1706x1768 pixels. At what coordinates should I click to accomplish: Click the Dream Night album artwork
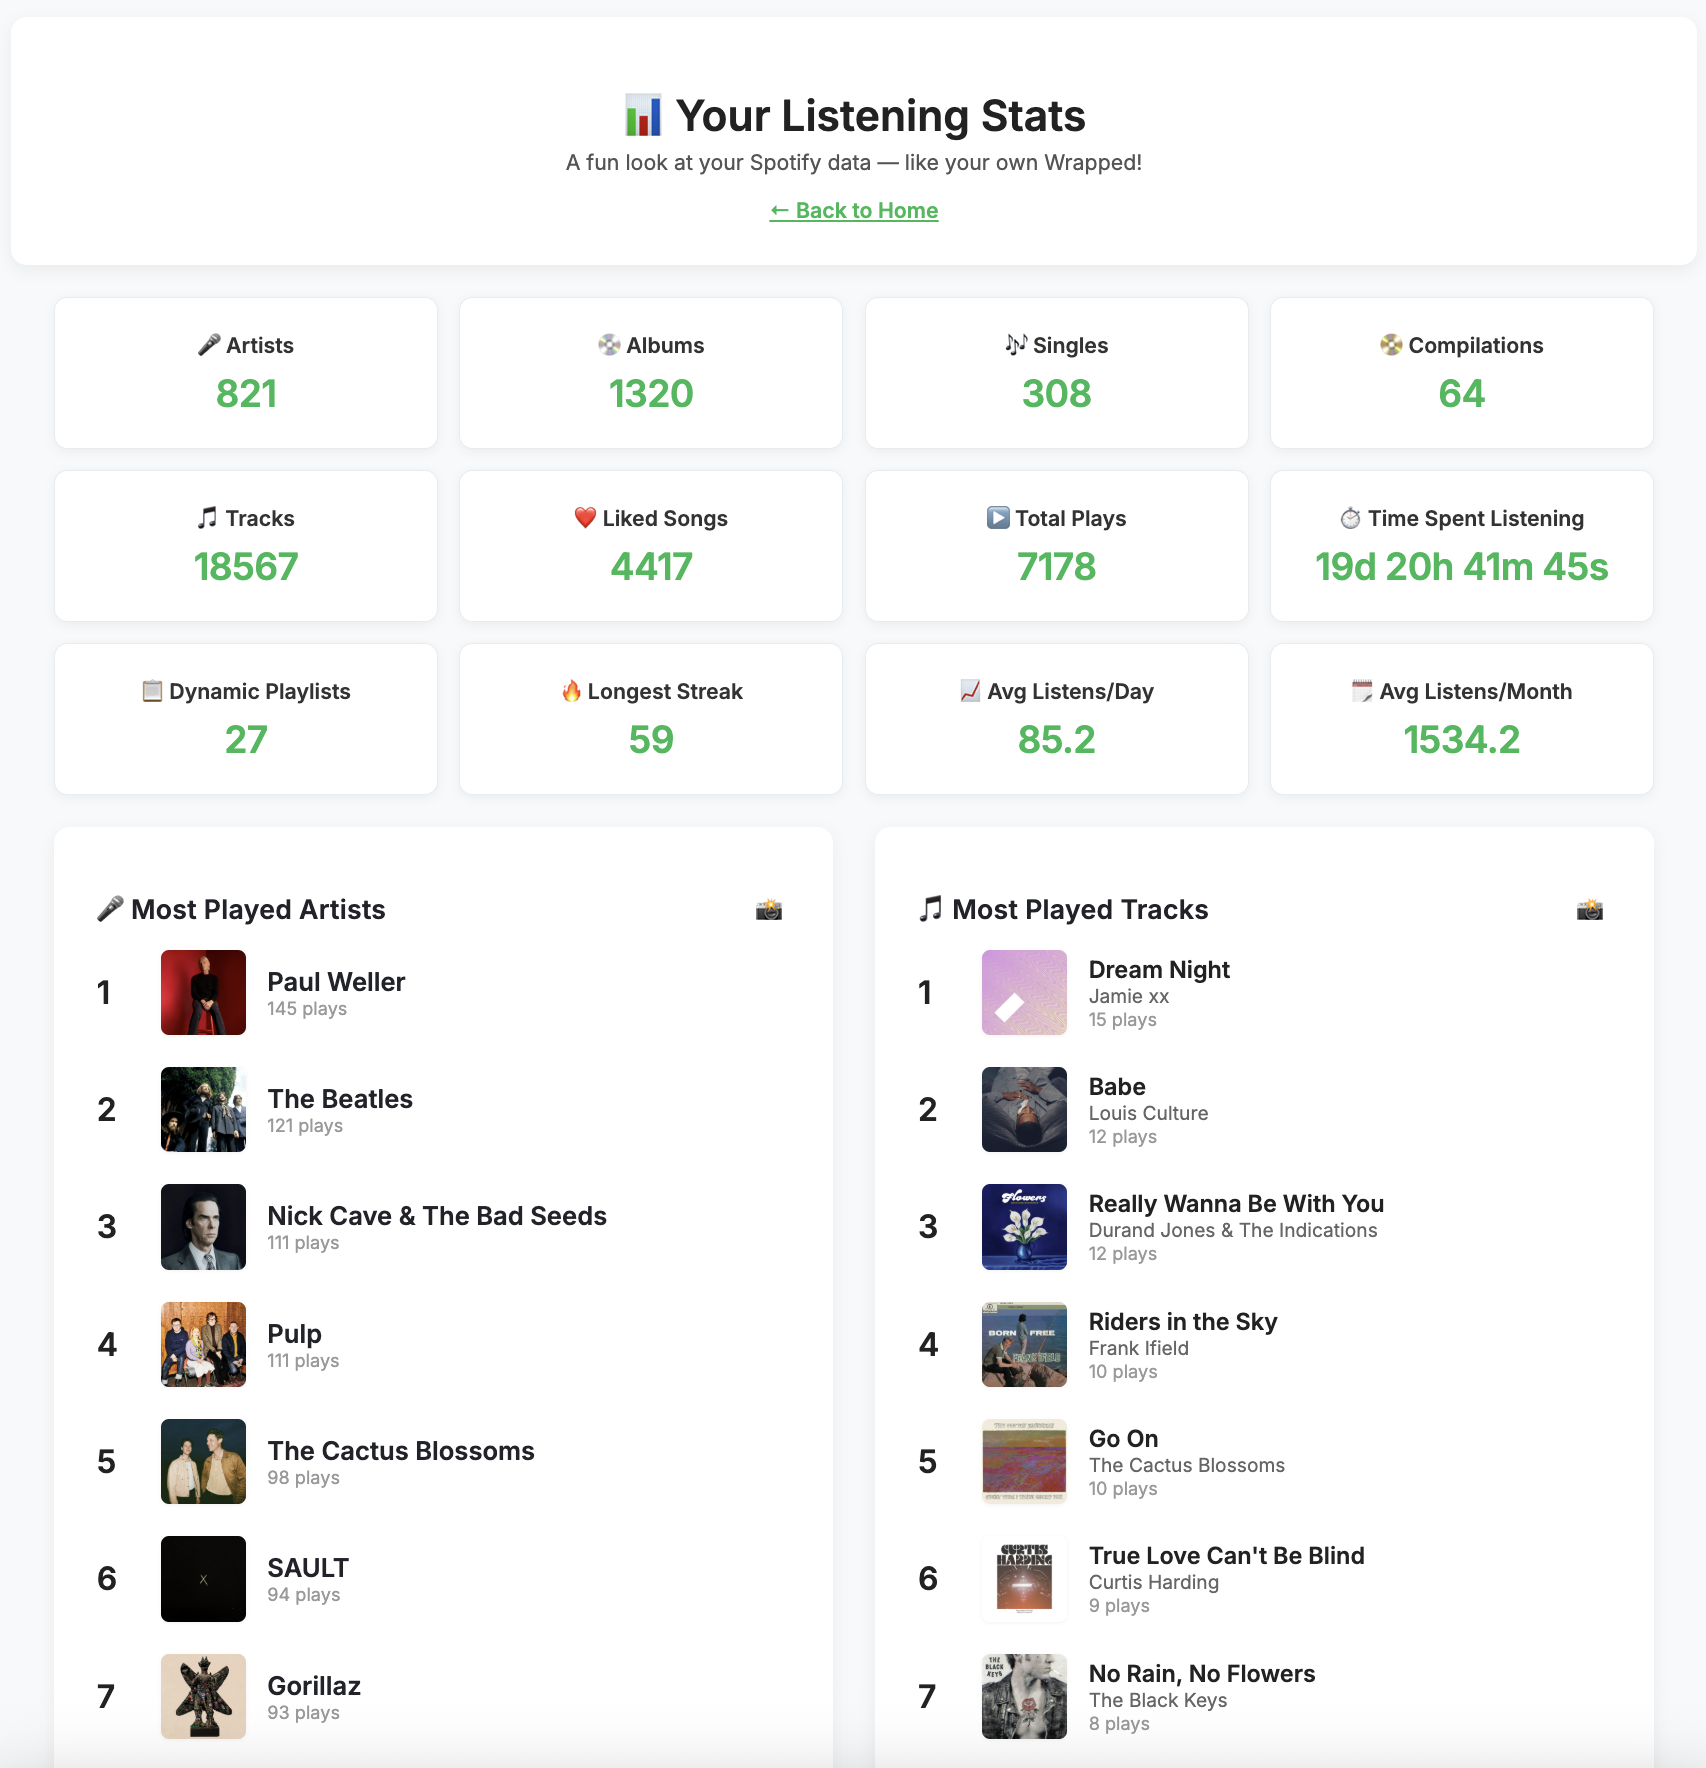point(1023,992)
